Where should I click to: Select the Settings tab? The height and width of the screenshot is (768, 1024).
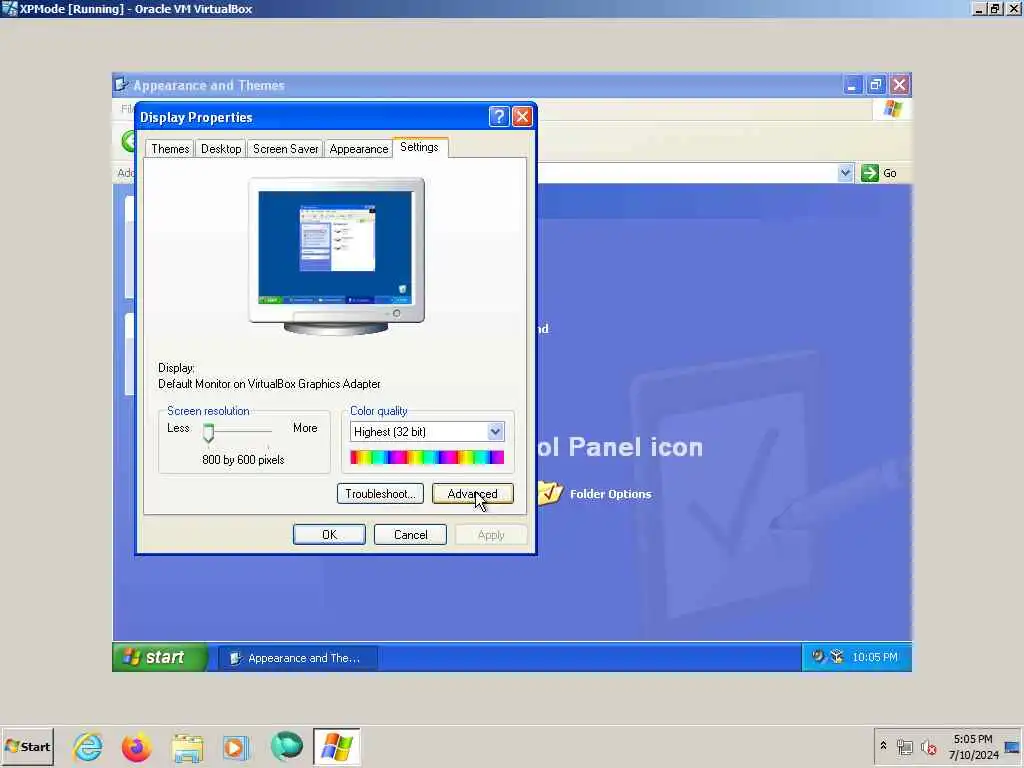coord(419,148)
